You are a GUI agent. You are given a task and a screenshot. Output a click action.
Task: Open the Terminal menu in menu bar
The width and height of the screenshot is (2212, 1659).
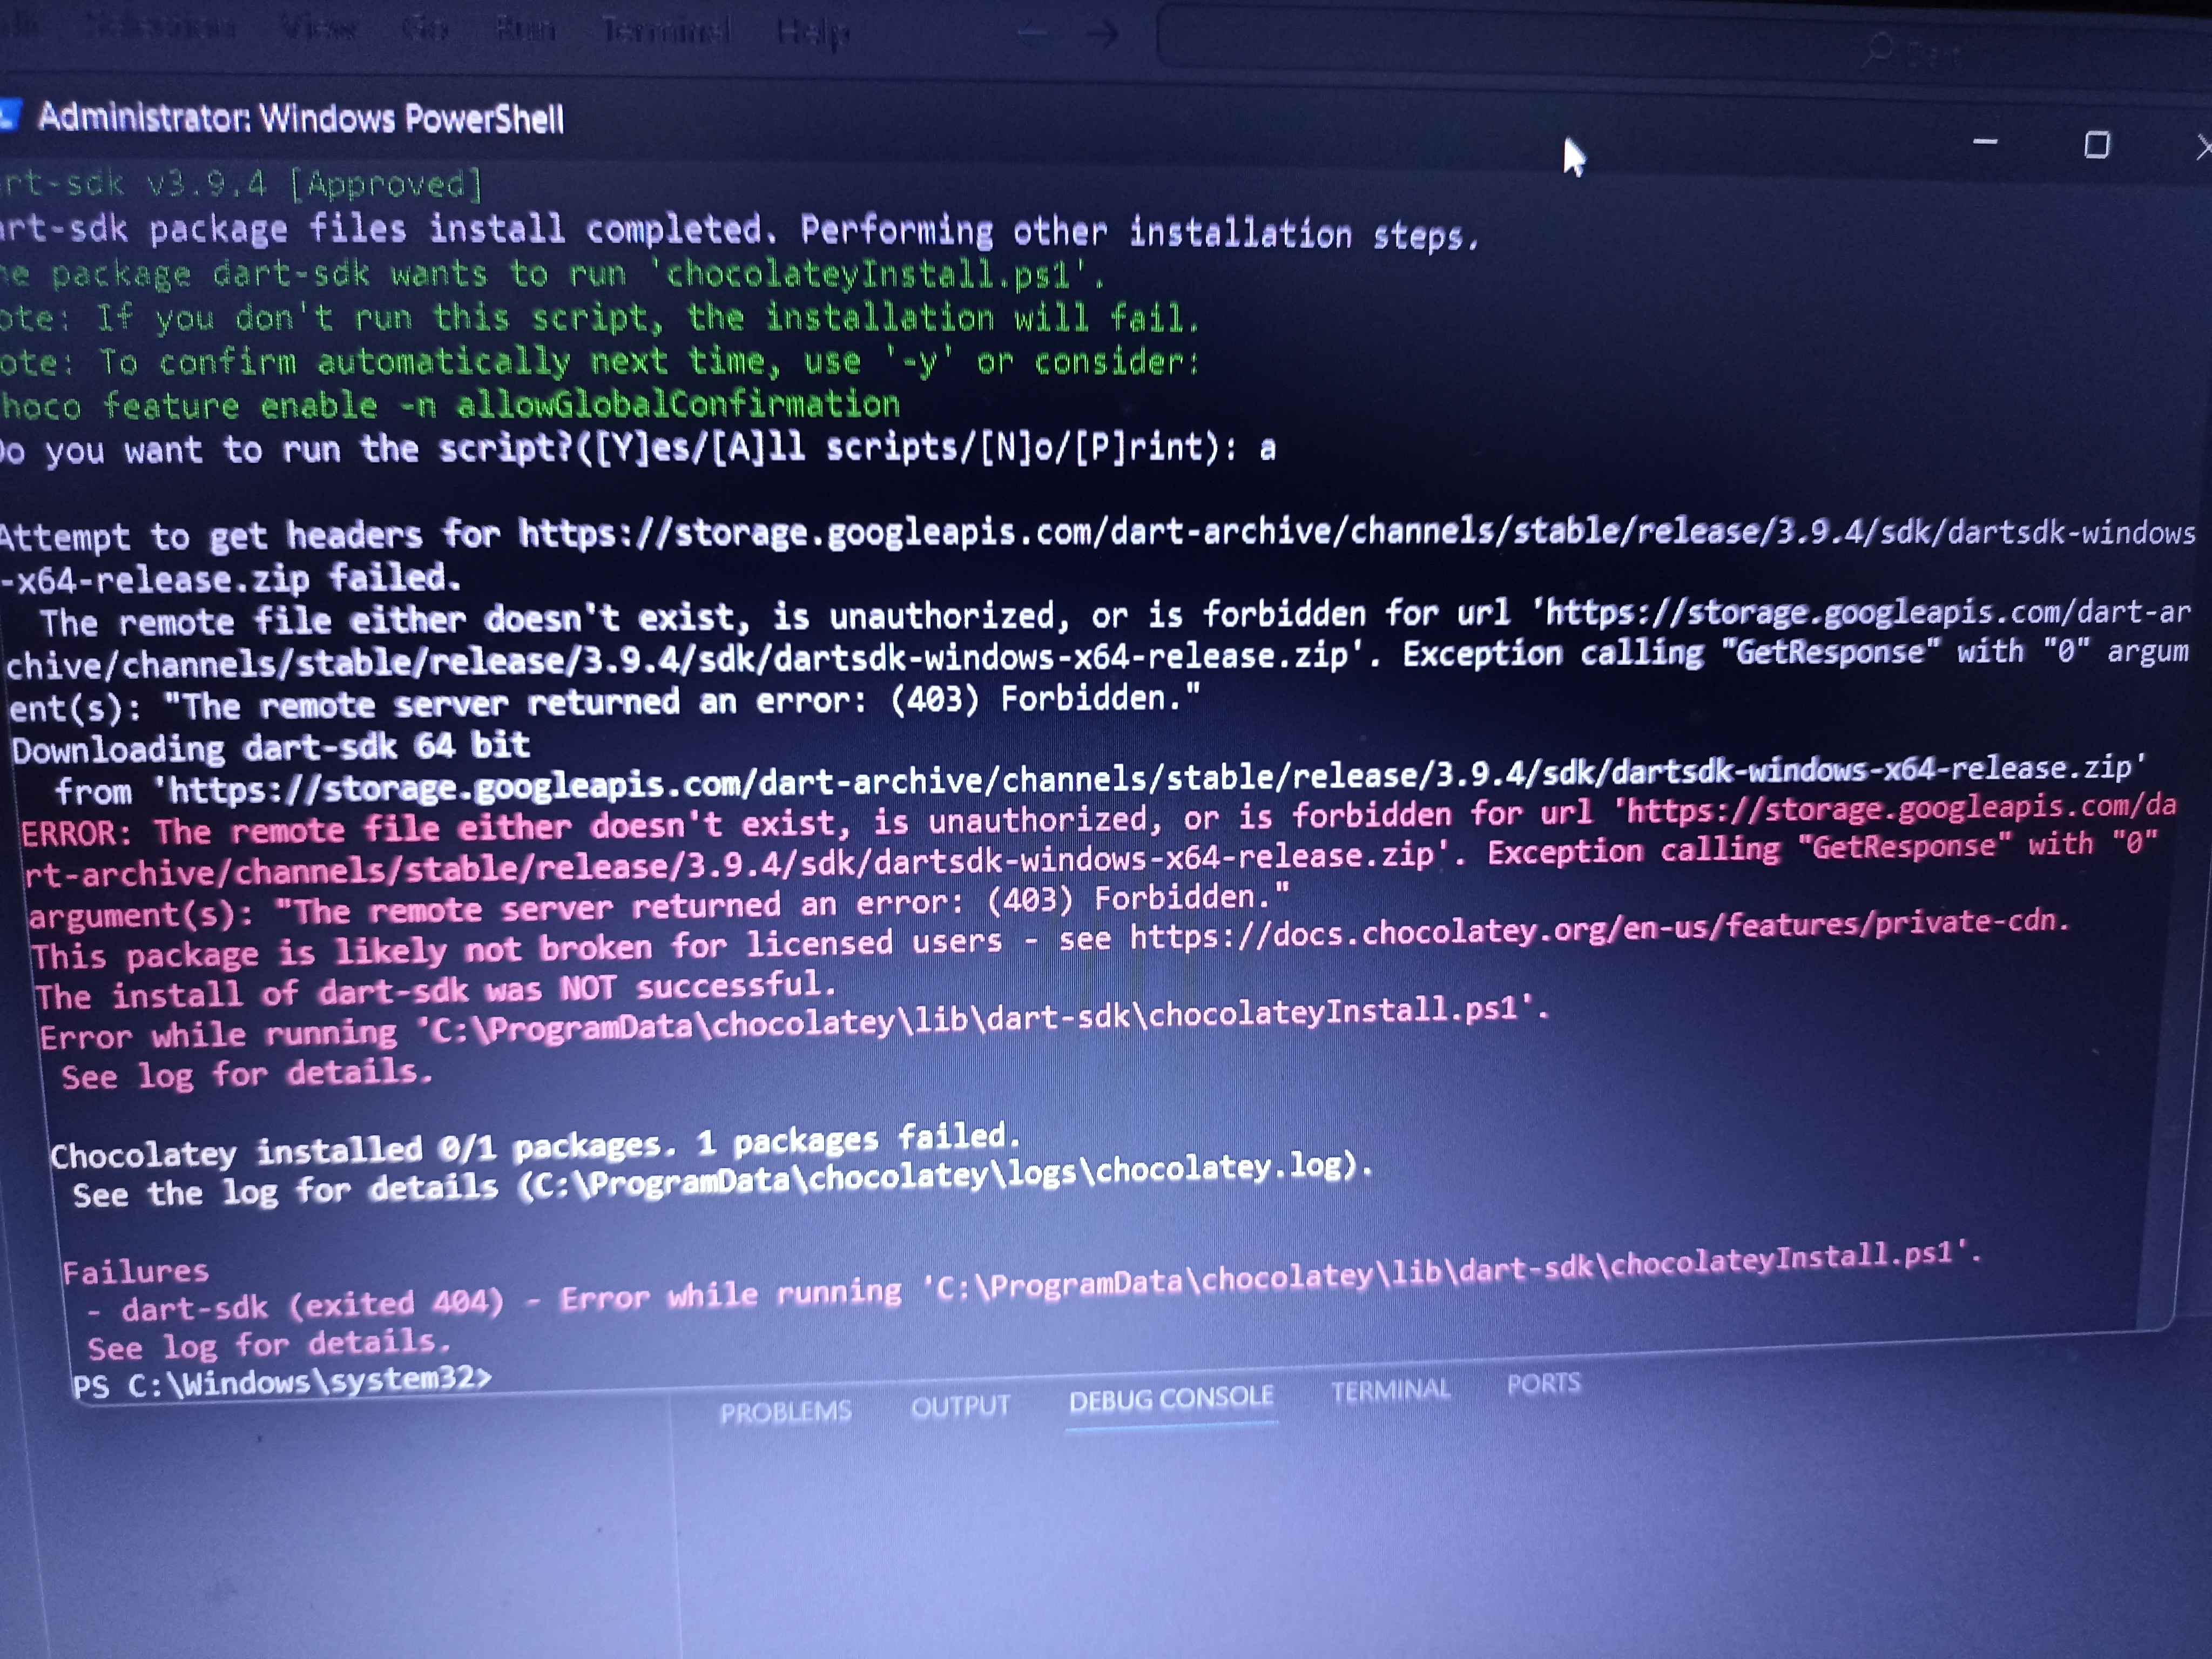pos(666,31)
